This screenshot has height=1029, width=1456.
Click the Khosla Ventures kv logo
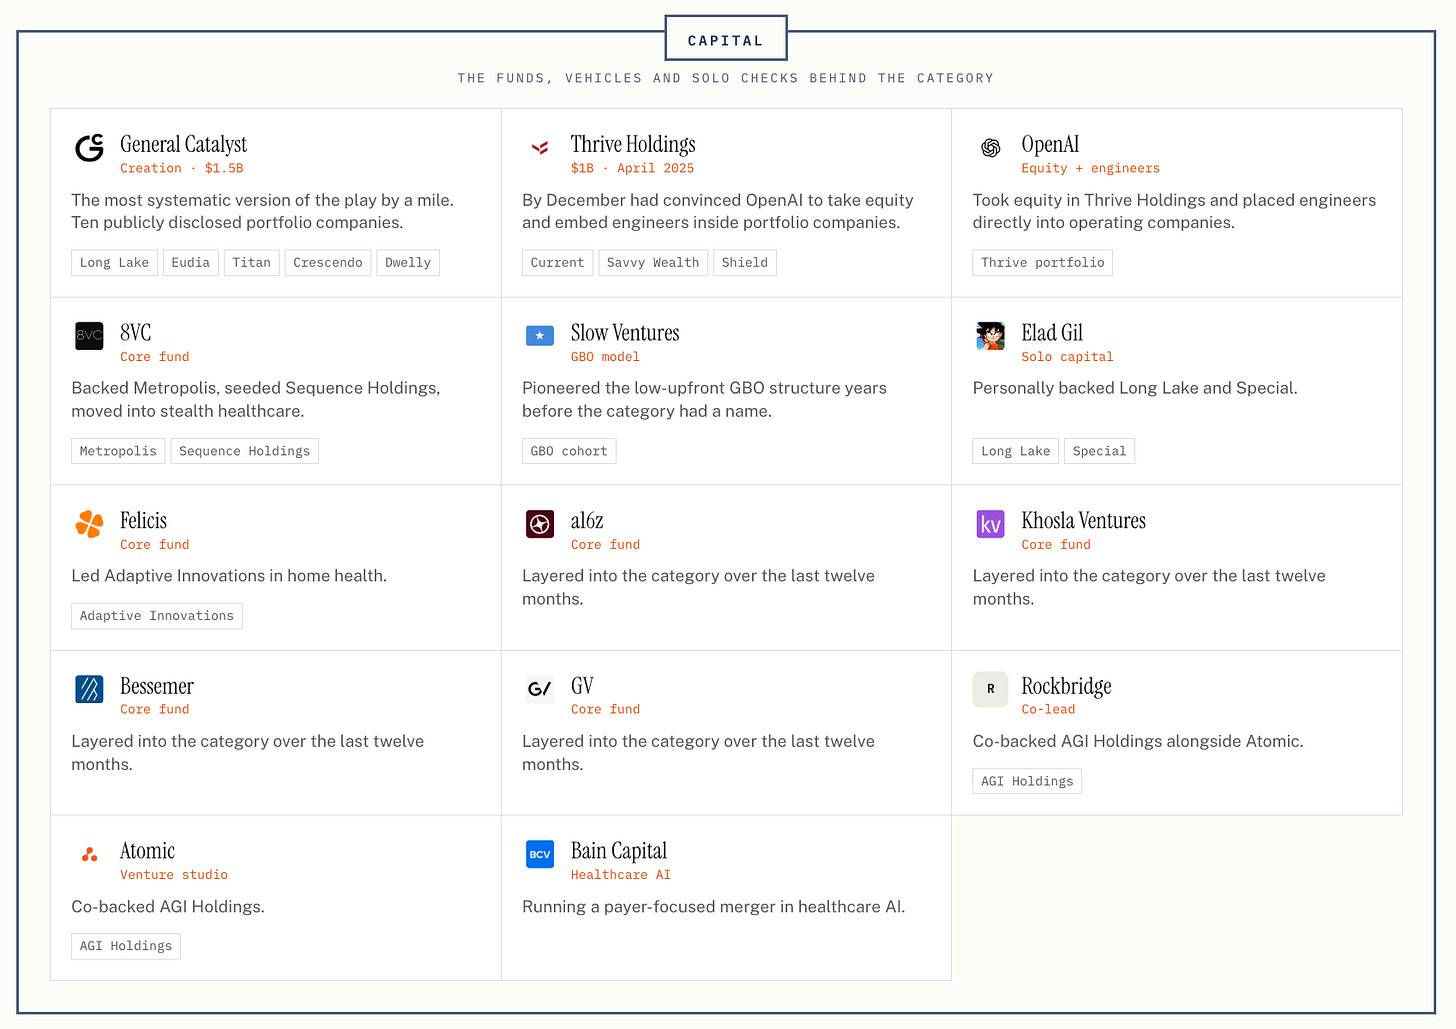coord(991,524)
